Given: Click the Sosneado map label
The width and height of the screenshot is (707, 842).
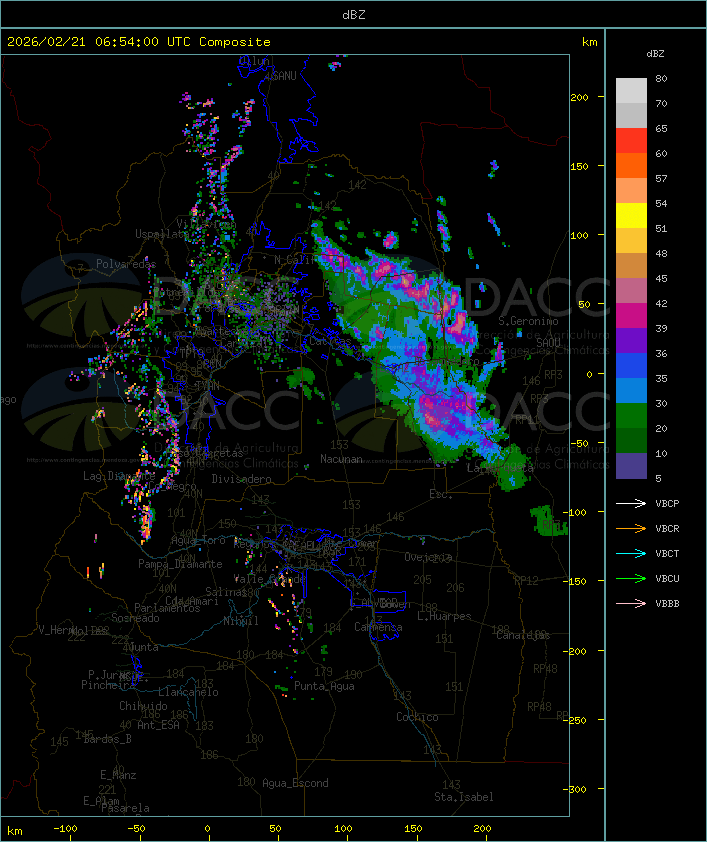Looking at the screenshot, I should (x=135, y=618).
